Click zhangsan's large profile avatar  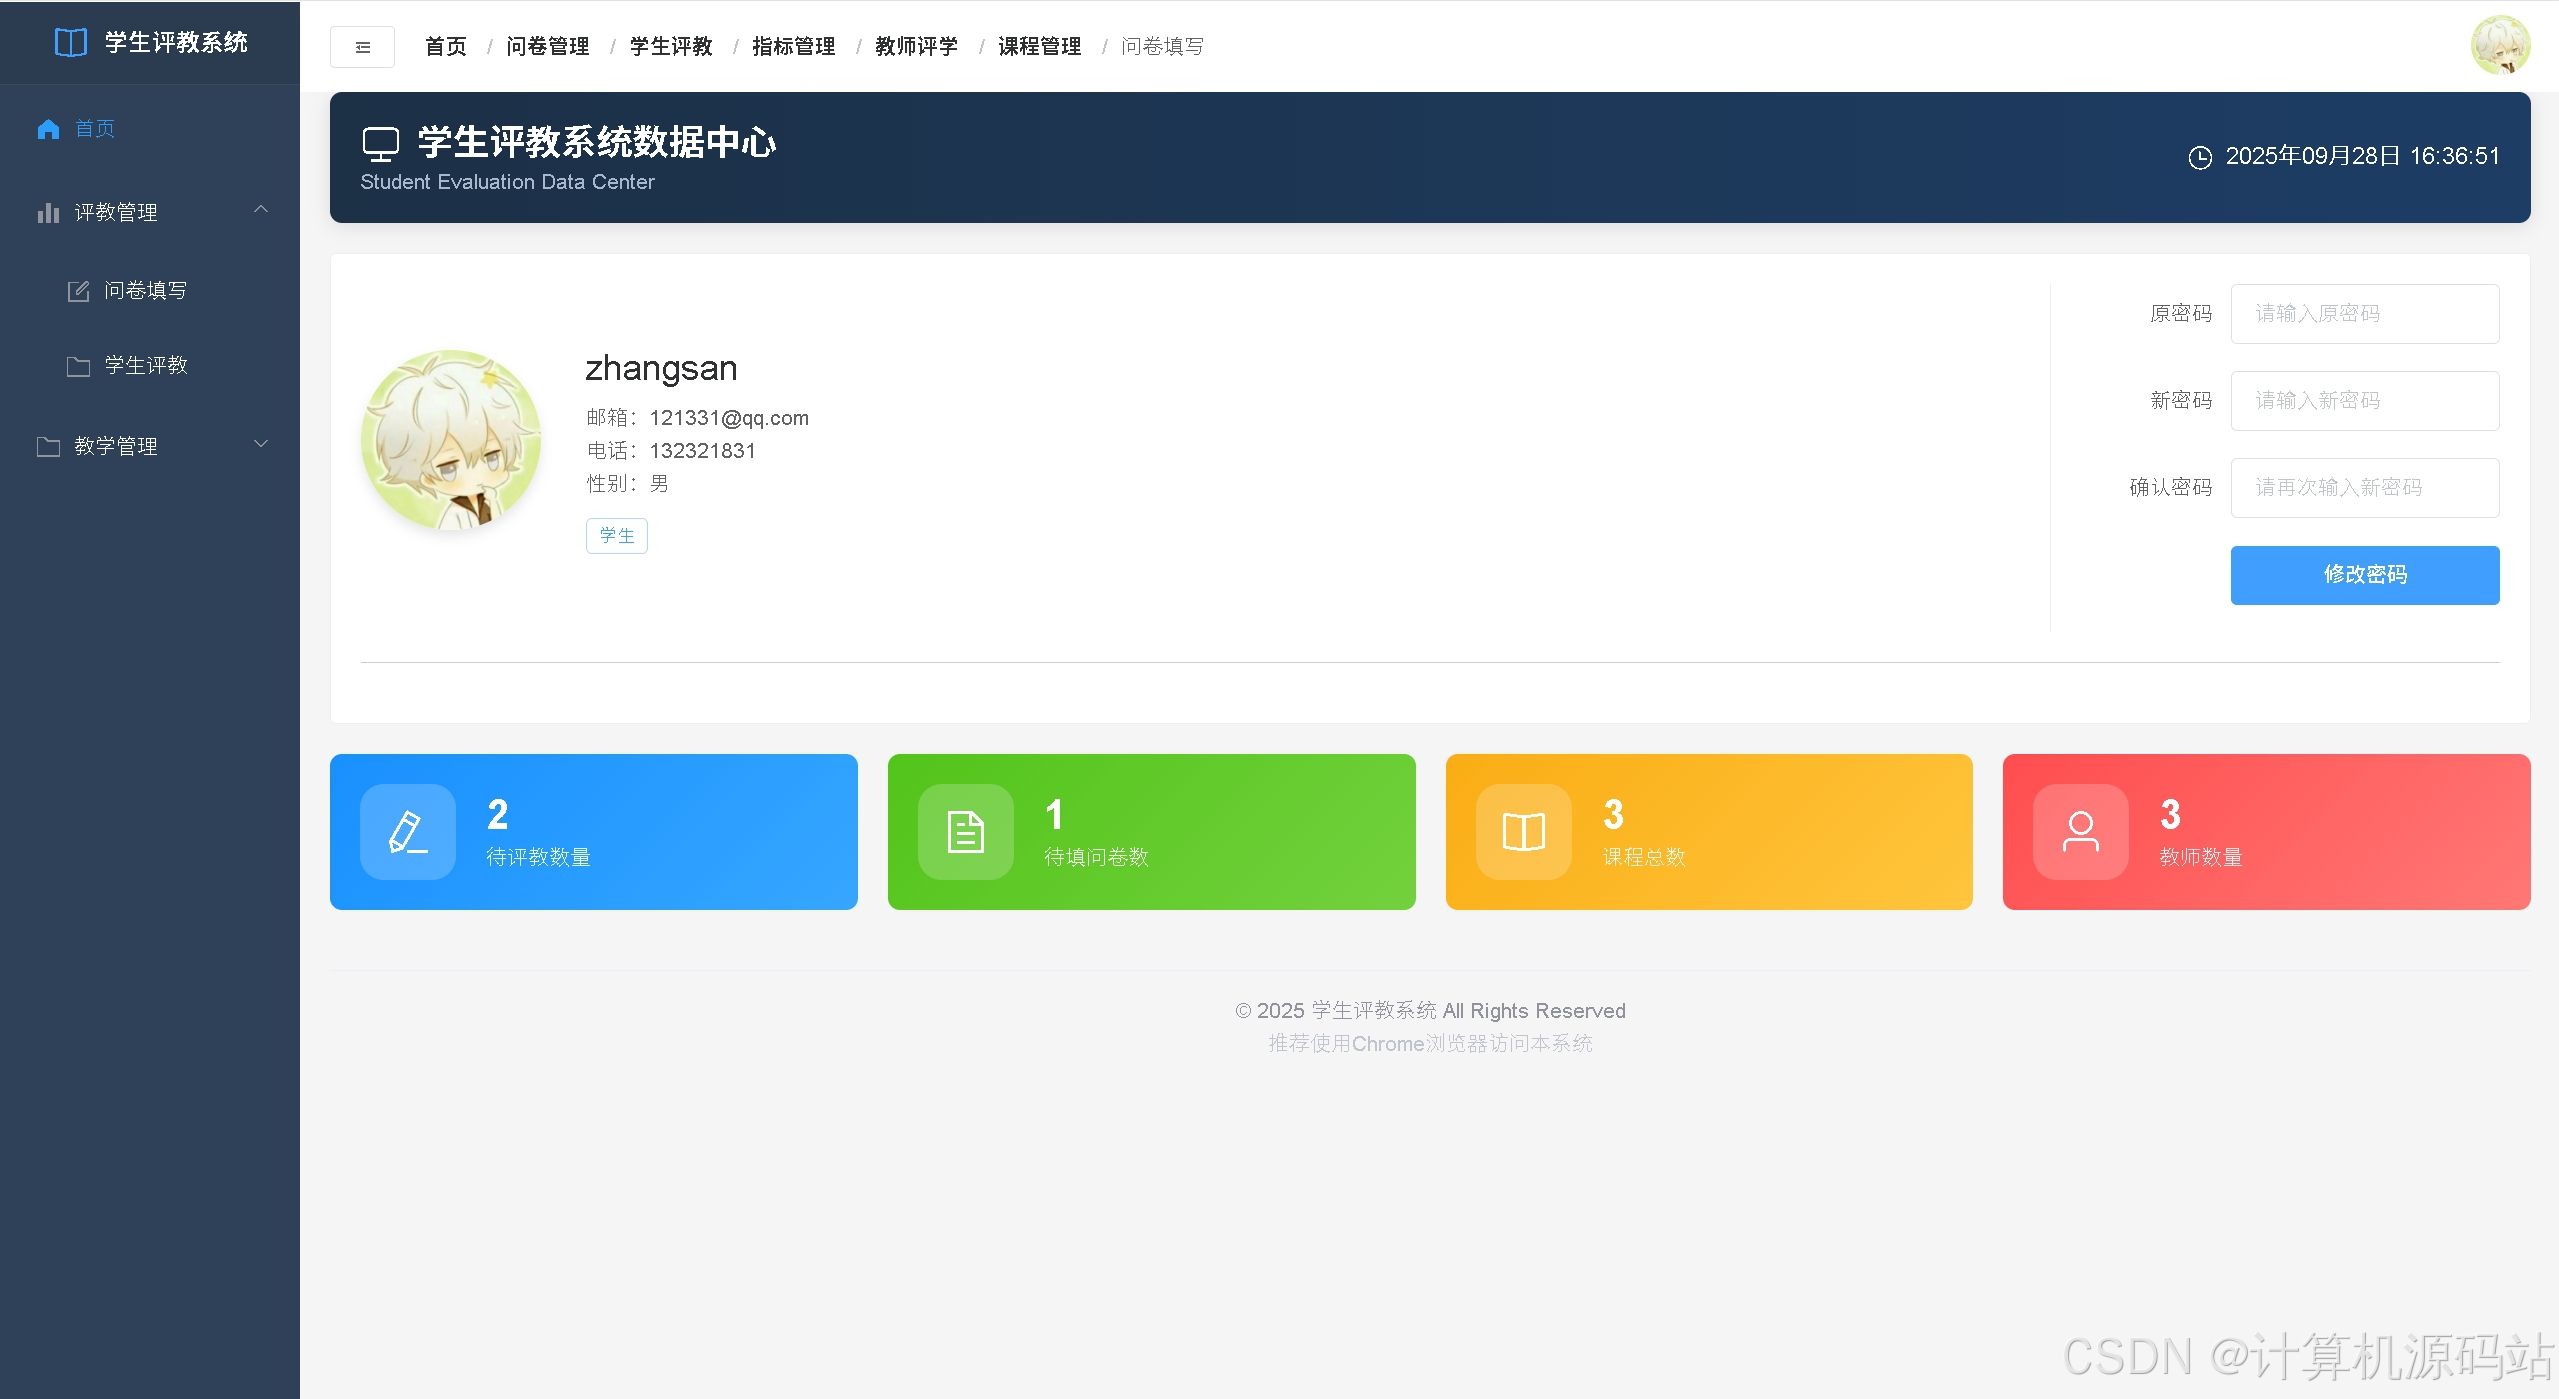[x=451, y=440]
